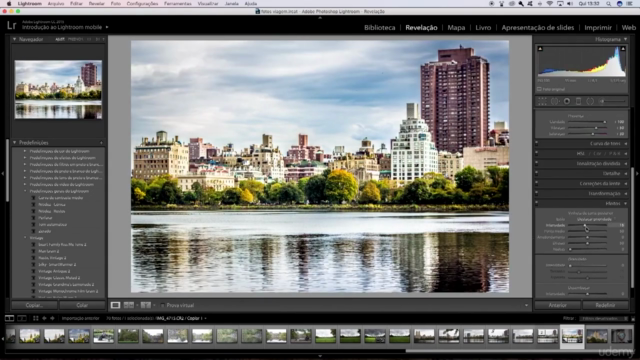Collapse left panel group with edge arrow

3,173
